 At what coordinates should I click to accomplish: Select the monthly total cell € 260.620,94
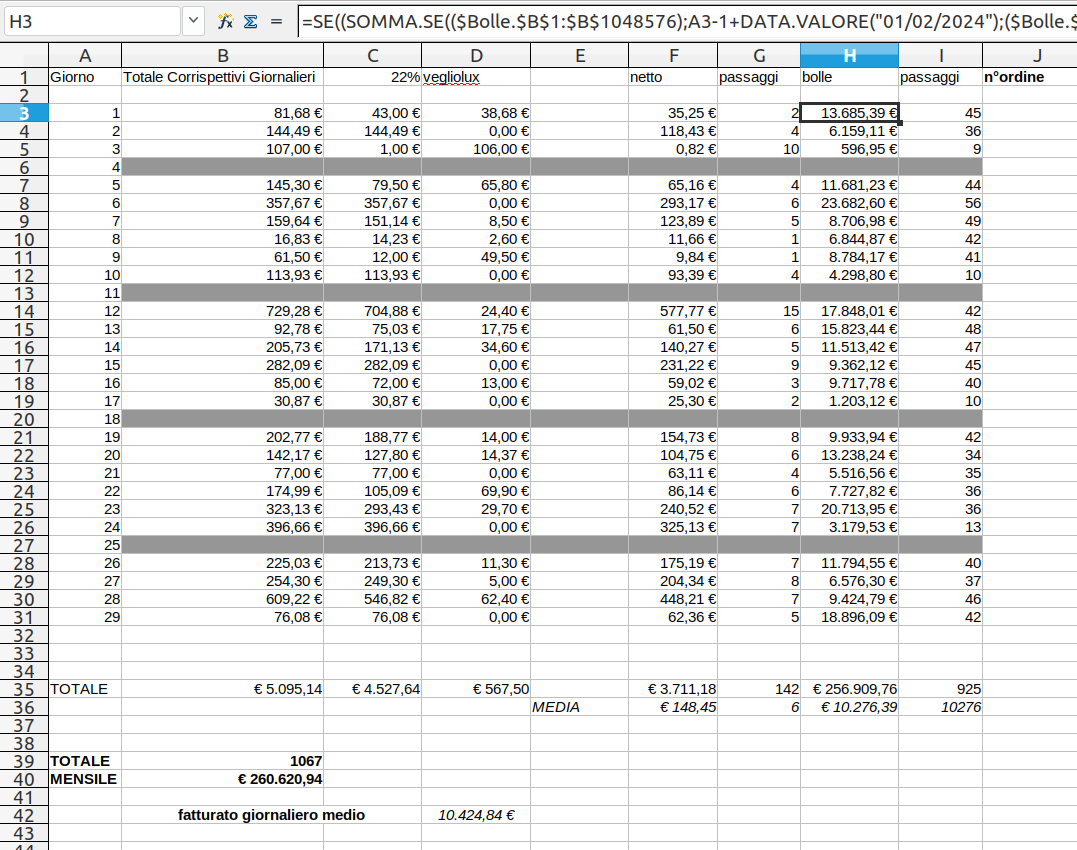coord(222,779)
